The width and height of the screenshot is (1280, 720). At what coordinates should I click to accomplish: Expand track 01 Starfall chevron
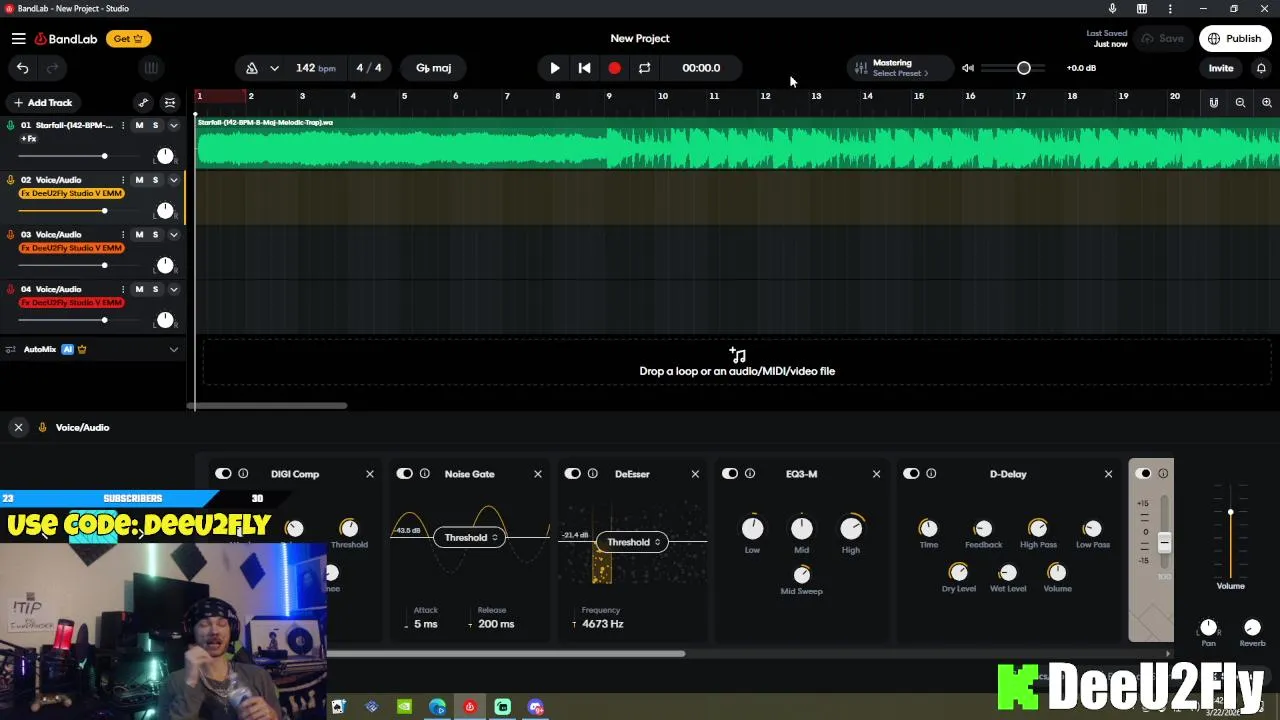coord(174,125)
